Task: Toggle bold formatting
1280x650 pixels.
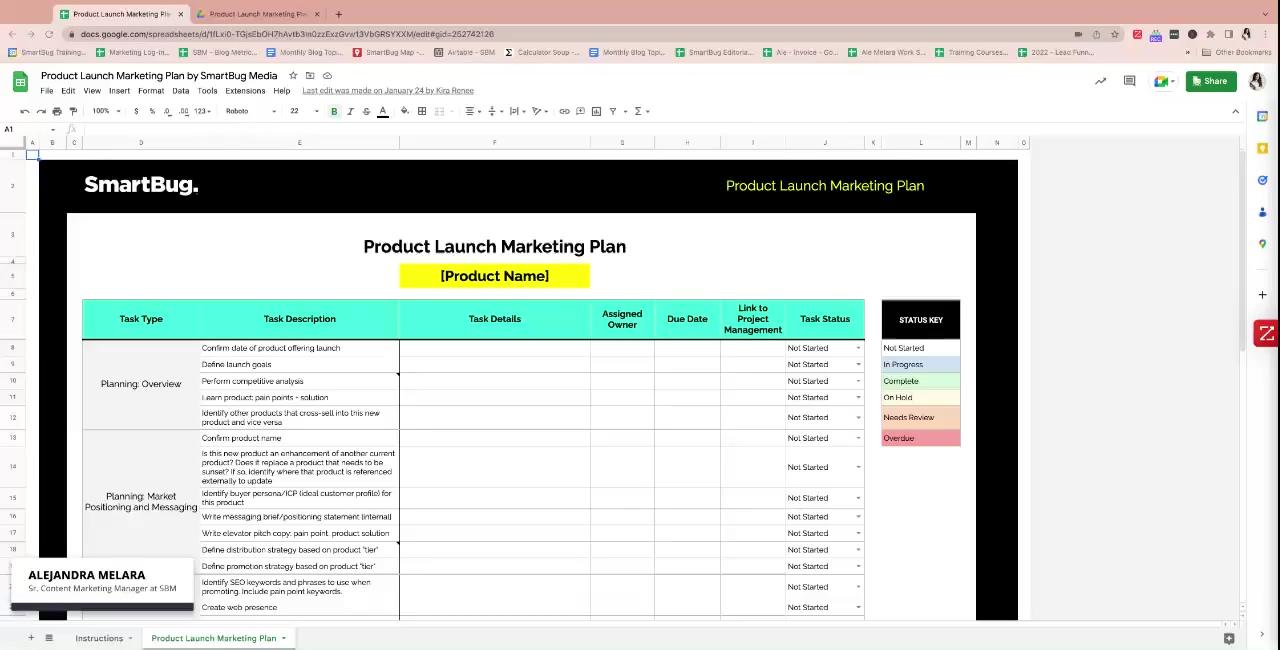Action: click(x=334, y=111)
